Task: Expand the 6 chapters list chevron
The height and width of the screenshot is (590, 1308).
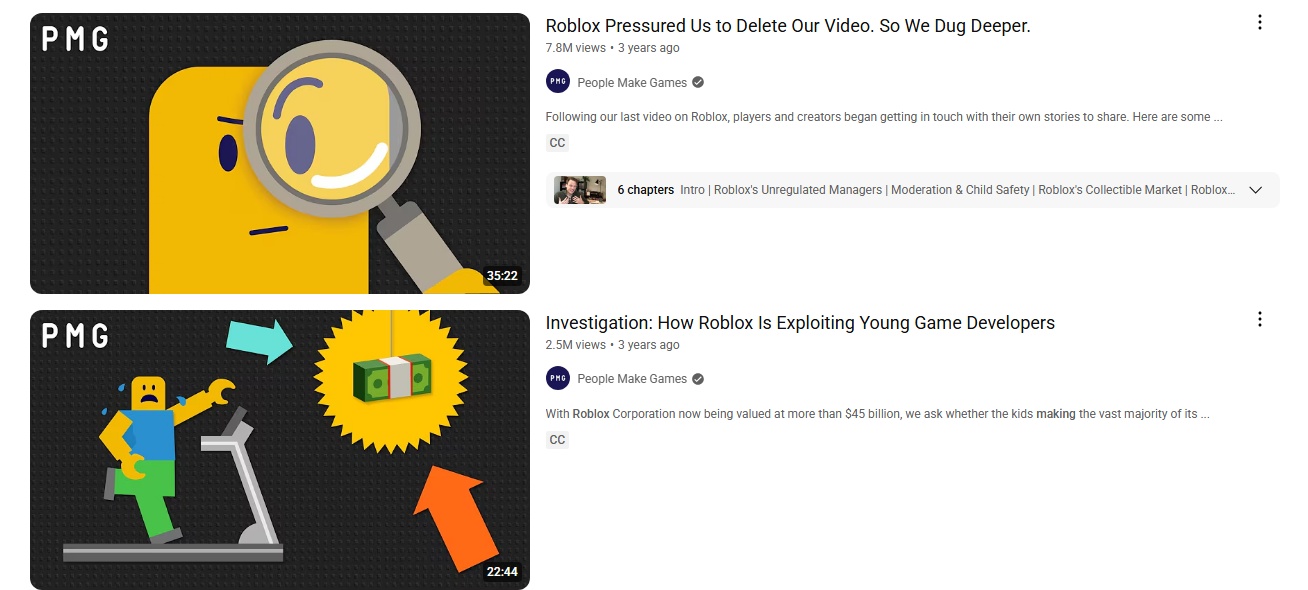Action: [x=1257, y=190]
